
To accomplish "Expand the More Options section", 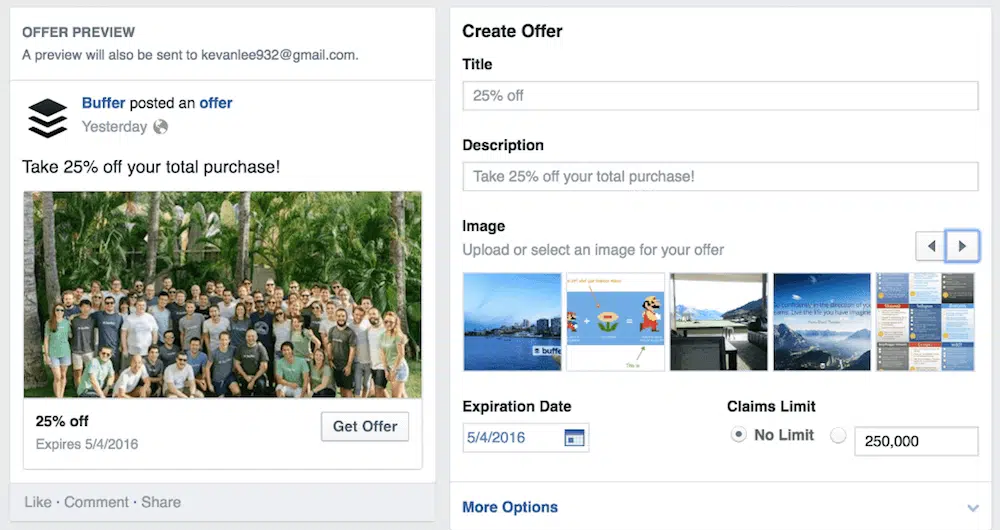I will 510,507.
